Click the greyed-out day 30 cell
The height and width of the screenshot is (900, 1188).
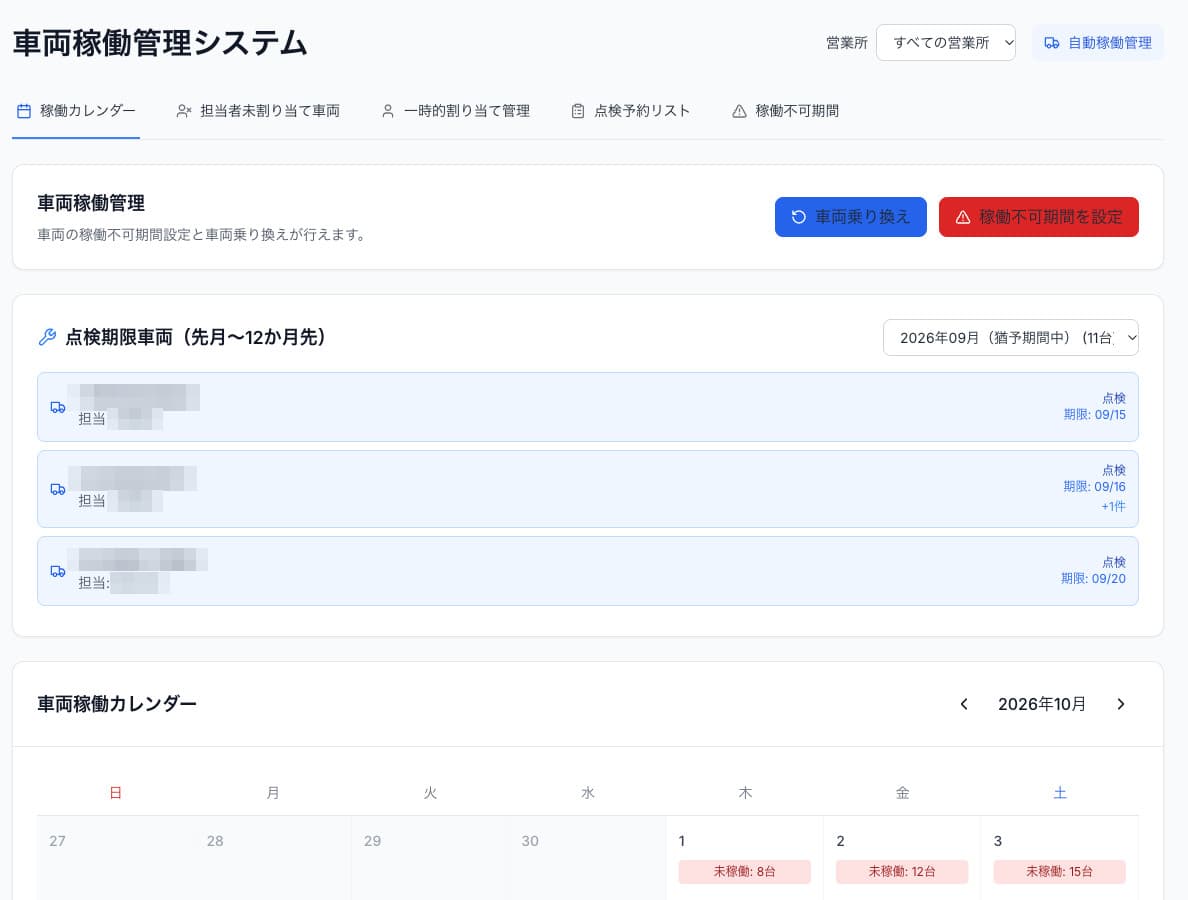pos(588,858)
